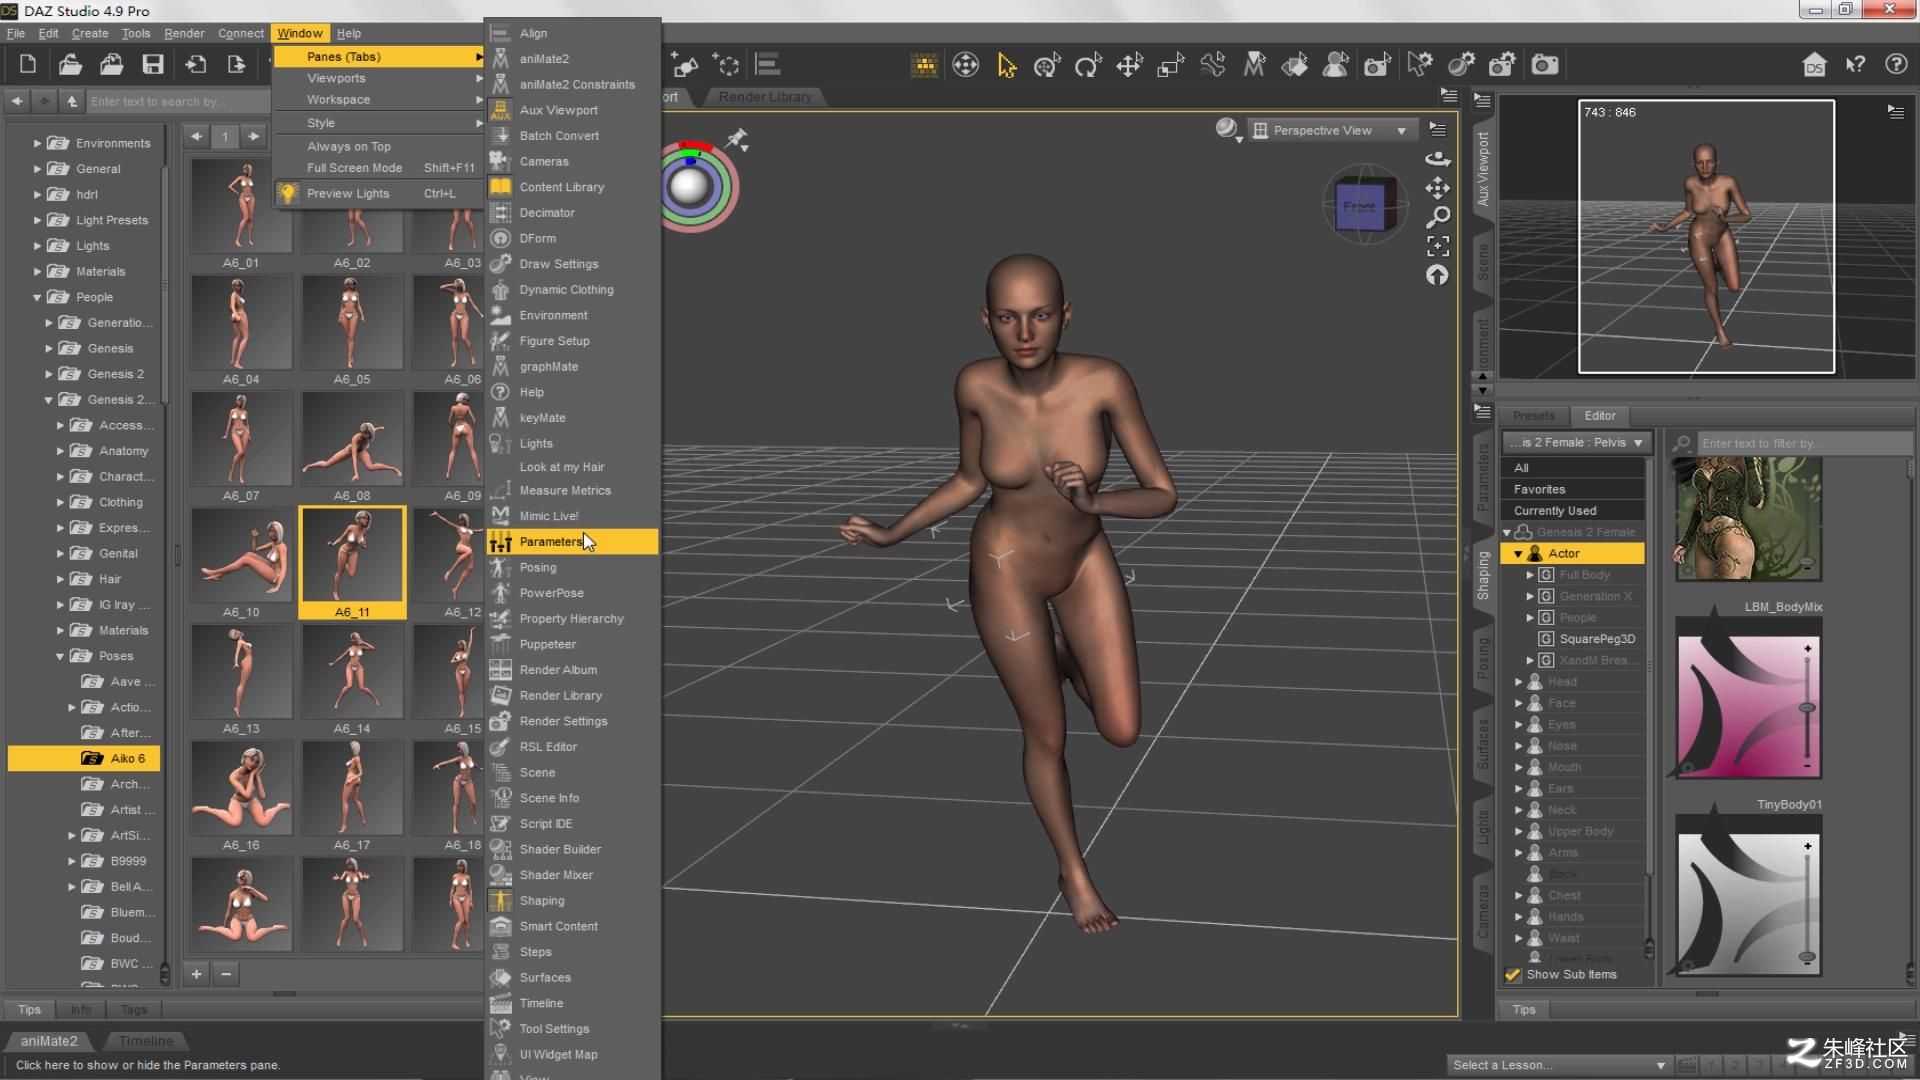Open the Aux Viewport side tab

pos(1483,168)
